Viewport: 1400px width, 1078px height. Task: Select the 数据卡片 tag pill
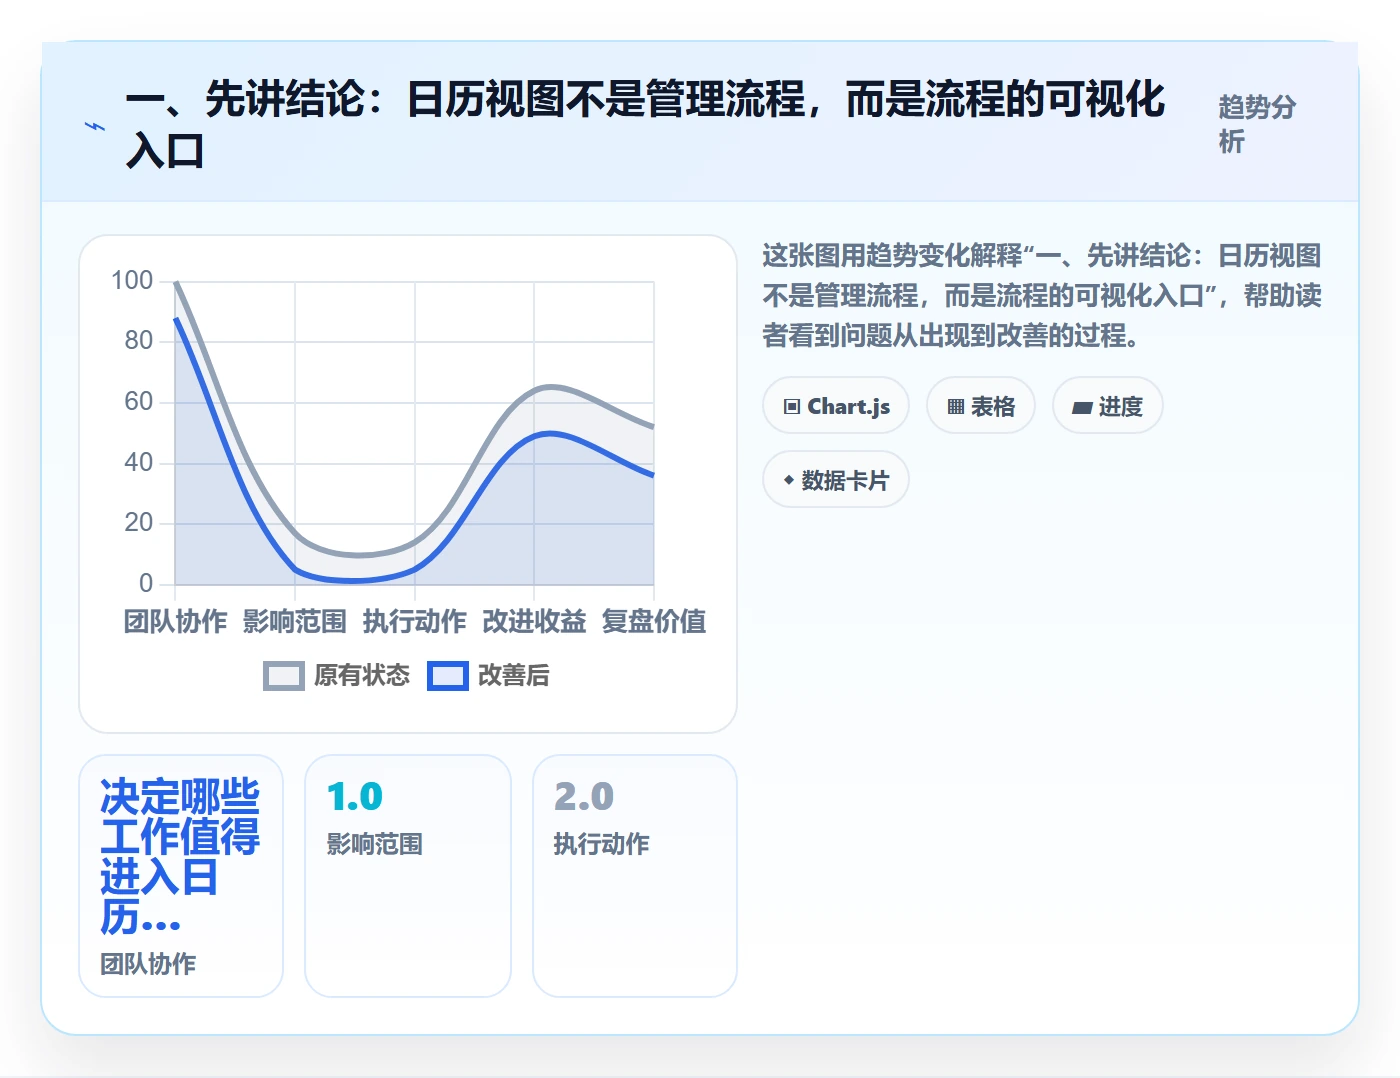coord(836,480)
